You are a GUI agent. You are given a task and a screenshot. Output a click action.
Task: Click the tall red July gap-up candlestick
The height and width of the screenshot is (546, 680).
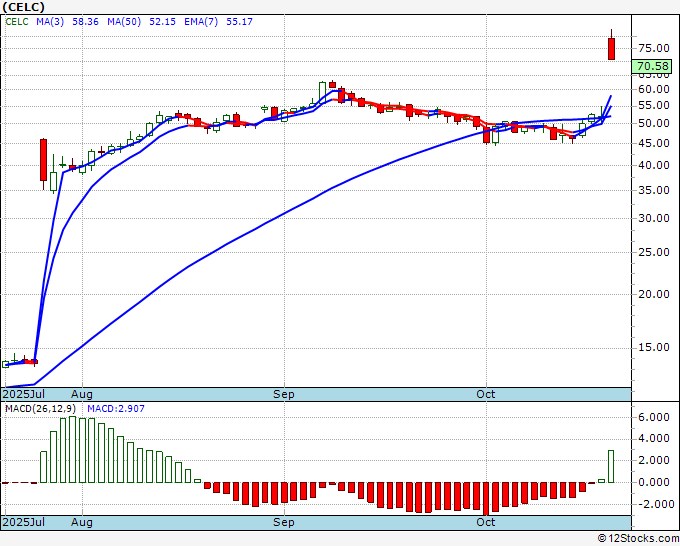point(43,160)
